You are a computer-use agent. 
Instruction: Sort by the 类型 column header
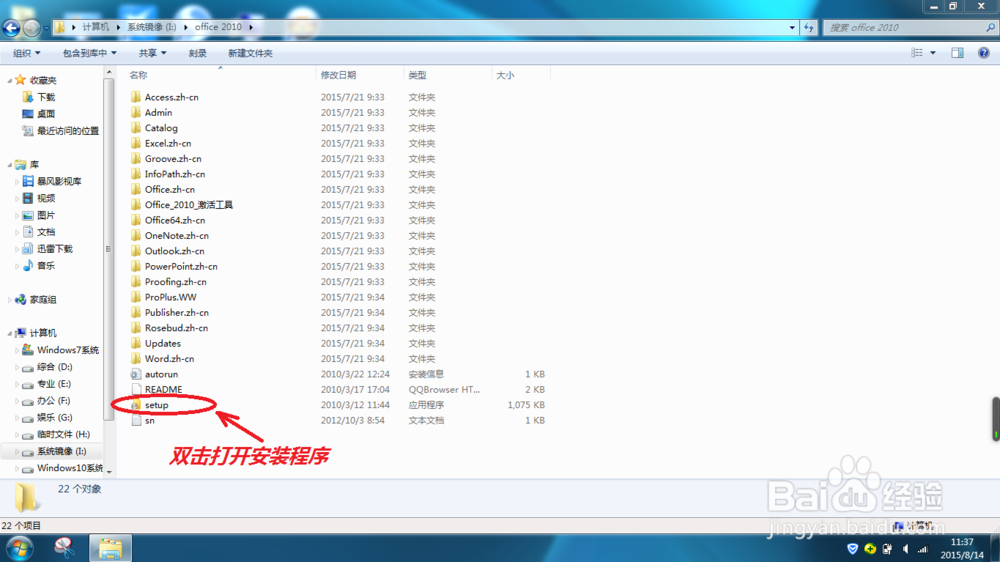[x=417, y=75]
